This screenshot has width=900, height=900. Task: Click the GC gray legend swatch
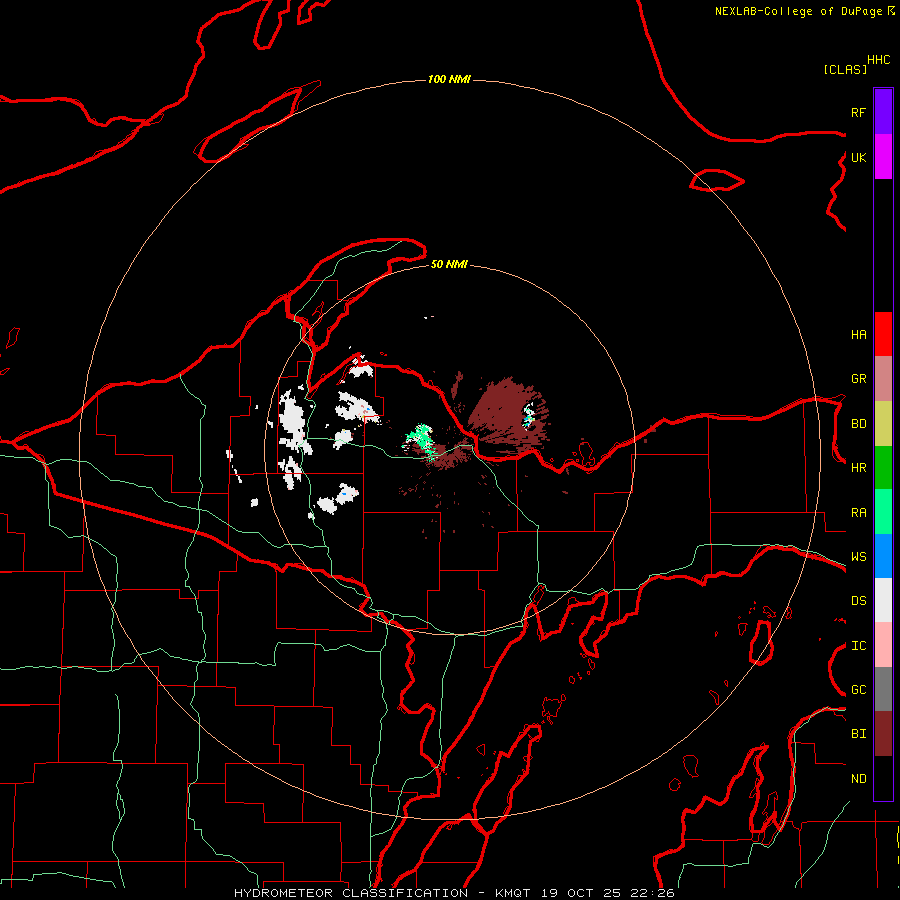883,689
